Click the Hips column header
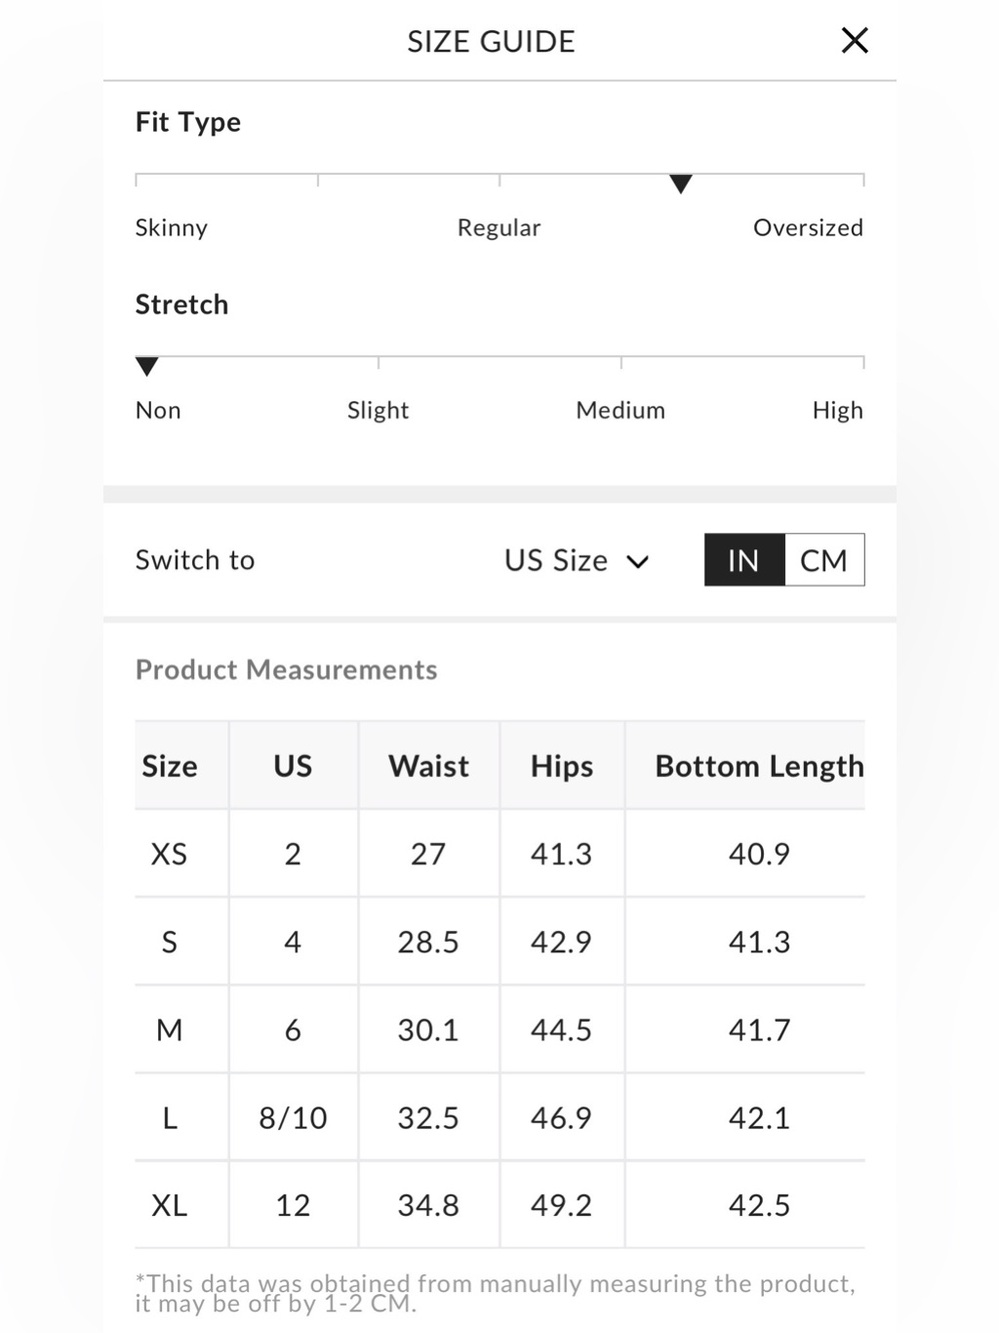 pos(562,766)
